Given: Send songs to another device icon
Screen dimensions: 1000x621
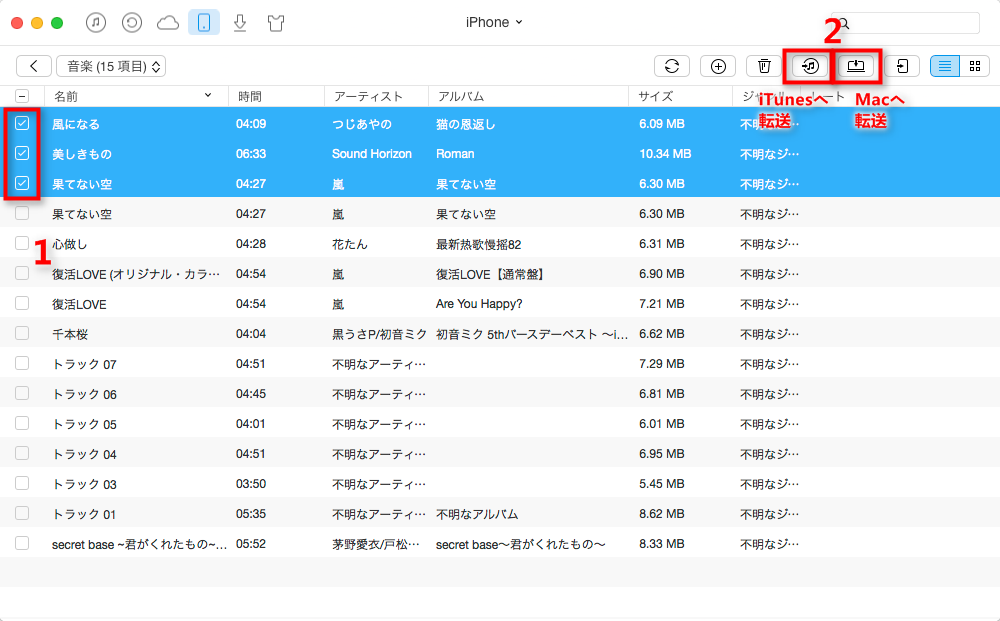Looking at the screenshot, I should coord(902,66).
